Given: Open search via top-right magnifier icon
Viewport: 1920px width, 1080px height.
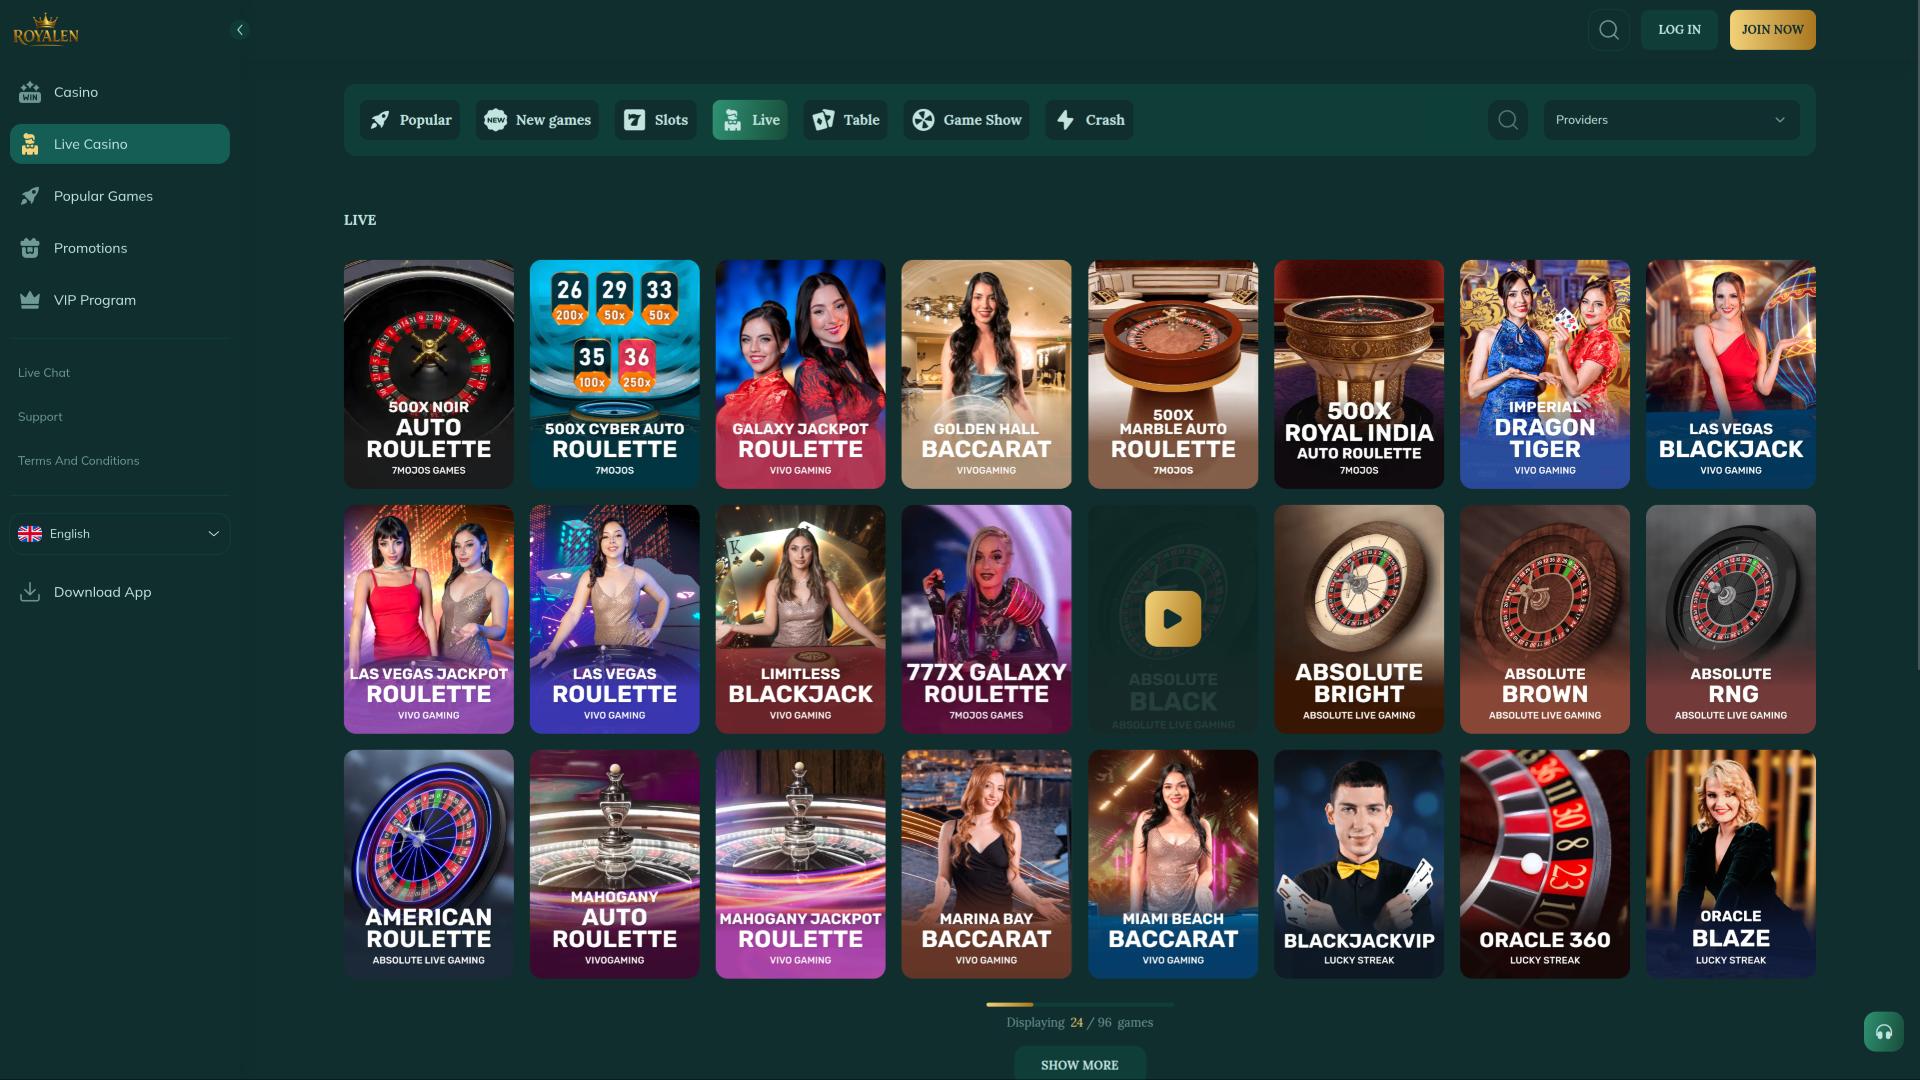Looking at the screenshot, I should pyautogui.click(x=1608, y=30).
